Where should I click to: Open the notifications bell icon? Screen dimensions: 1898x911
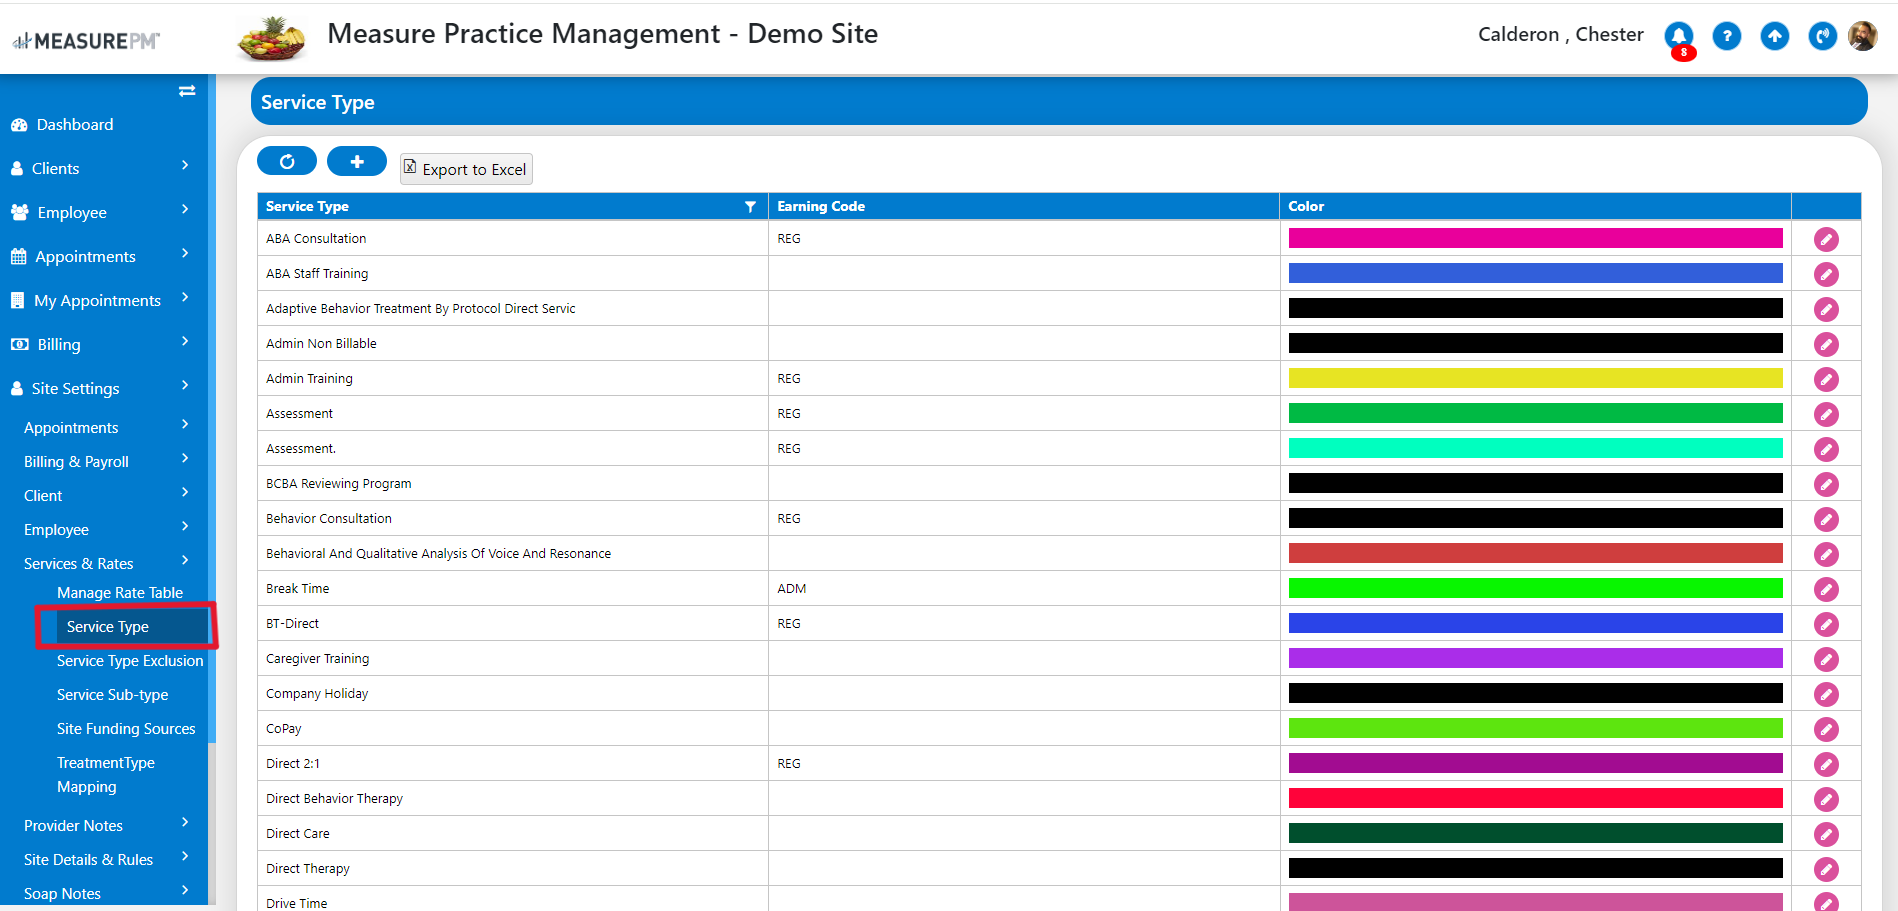[1679, 37]
